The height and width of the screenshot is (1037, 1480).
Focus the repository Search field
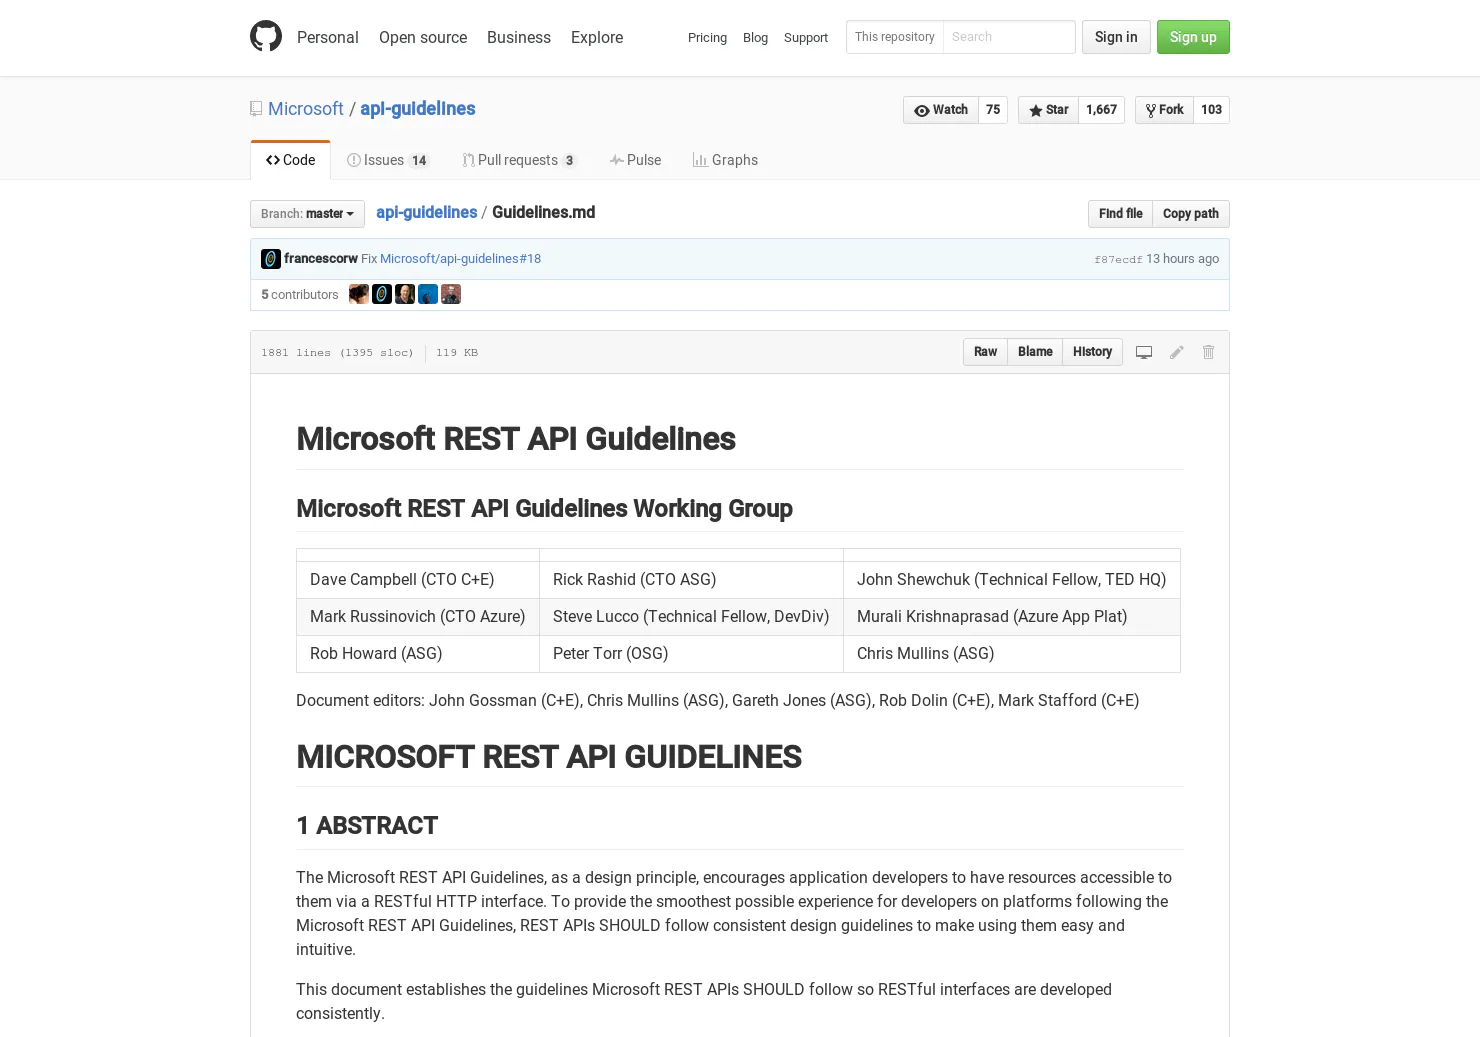(x=1009, y=37)
